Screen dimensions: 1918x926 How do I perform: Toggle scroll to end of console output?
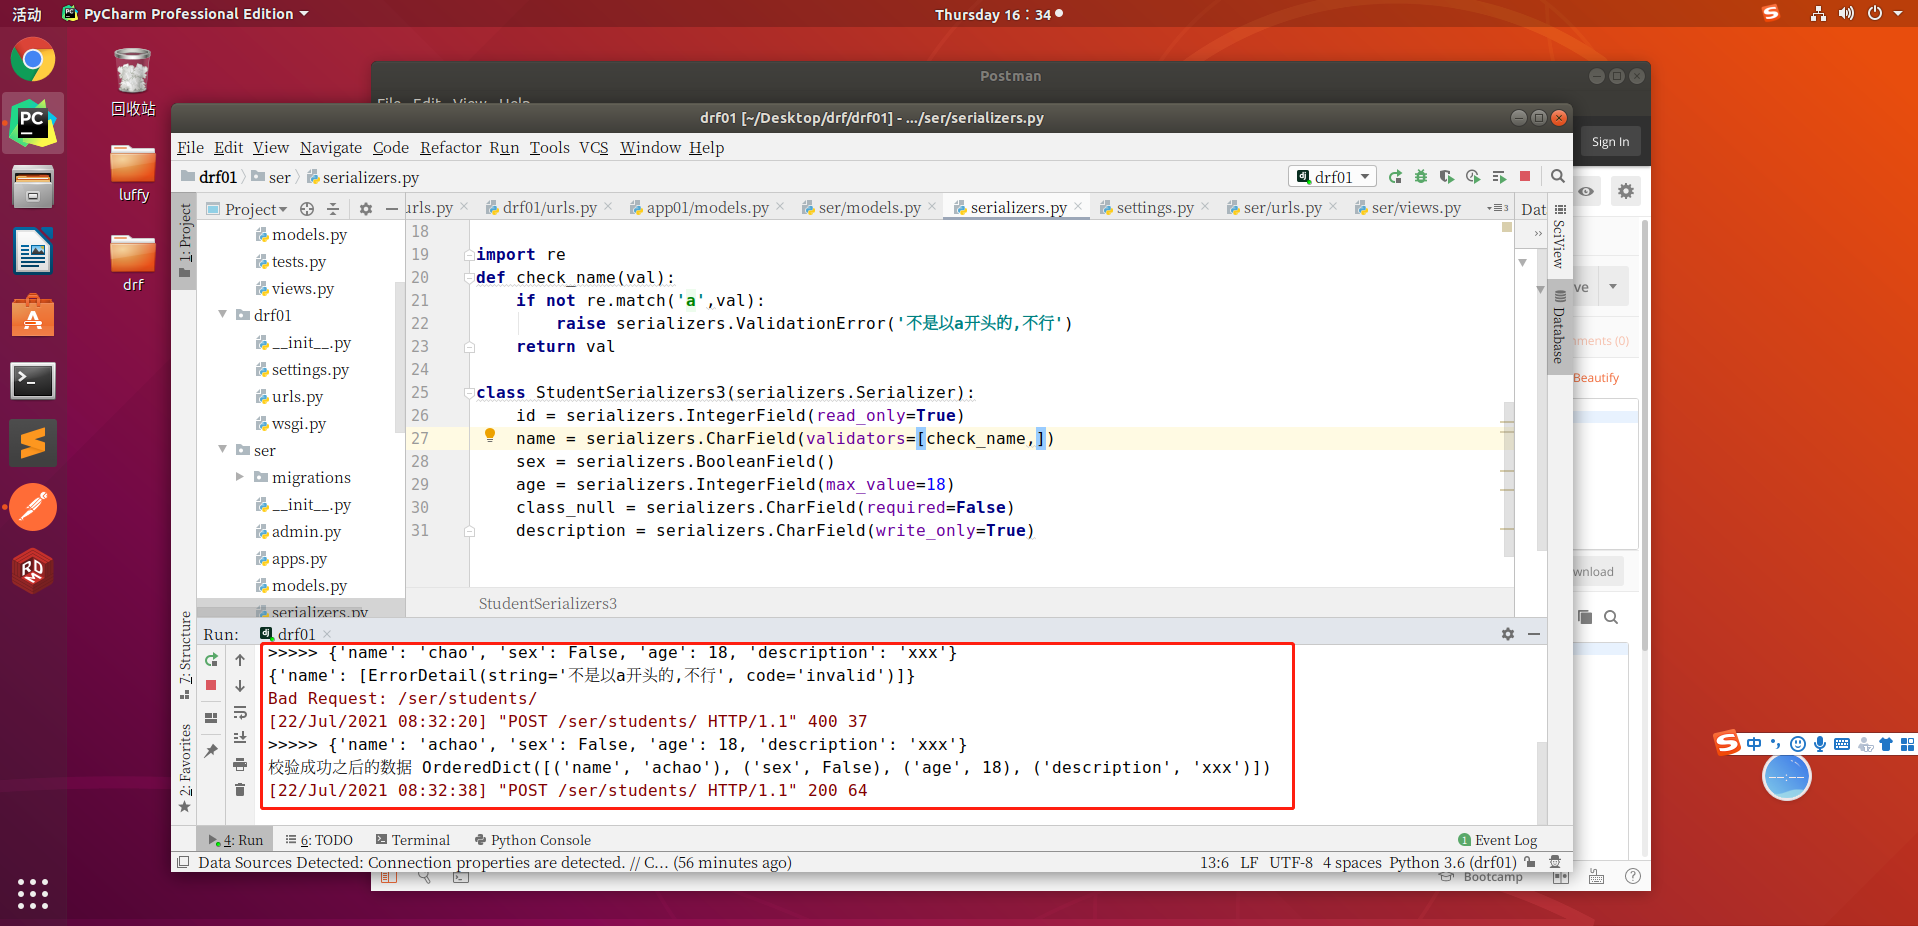(240, 738)
